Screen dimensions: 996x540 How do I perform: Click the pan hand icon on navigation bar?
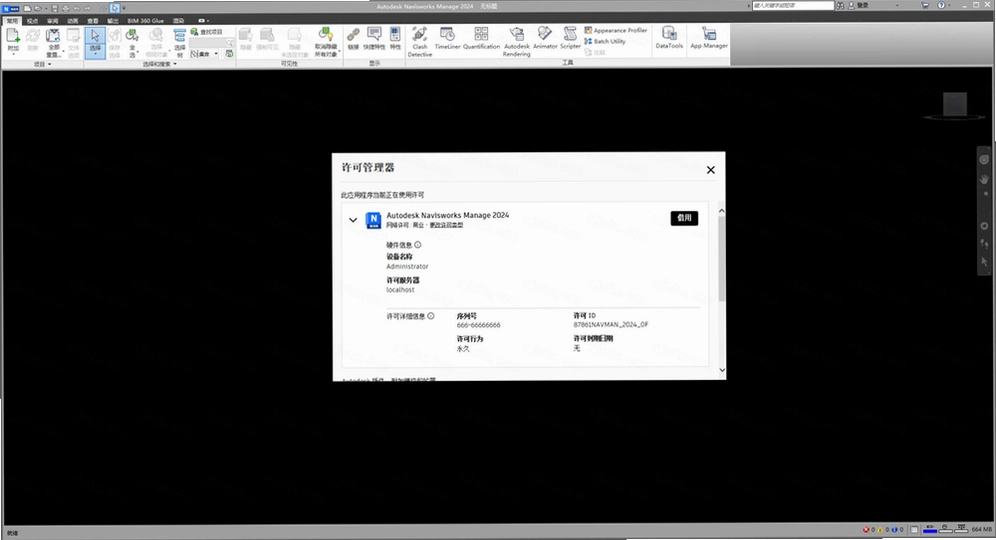(984, 179)
